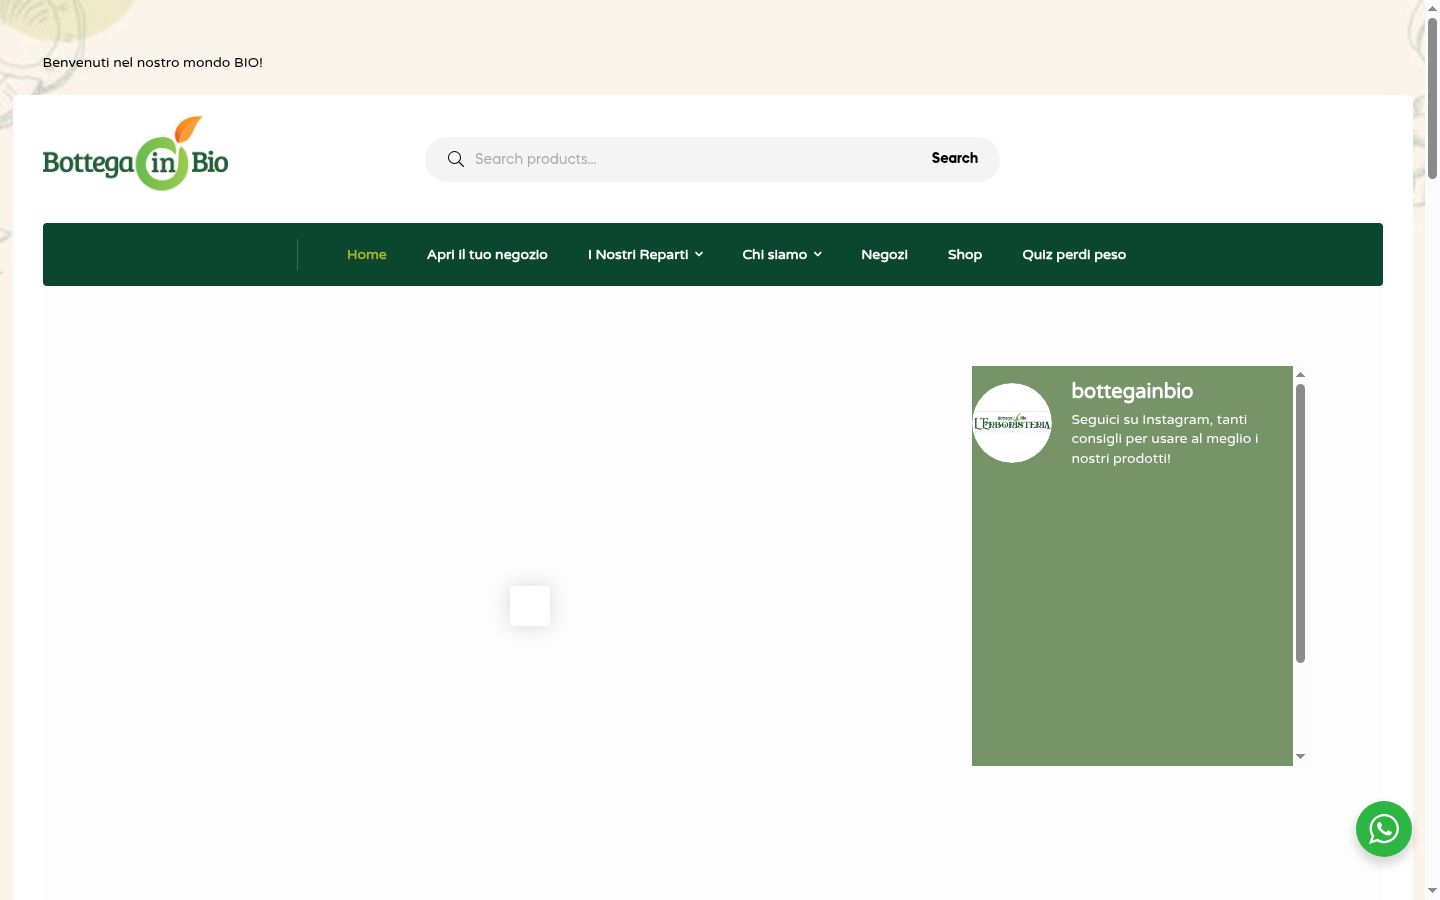Open WhatsApp chat floating icon
The image size is (1440, 900).
(x=1384, y=829)
